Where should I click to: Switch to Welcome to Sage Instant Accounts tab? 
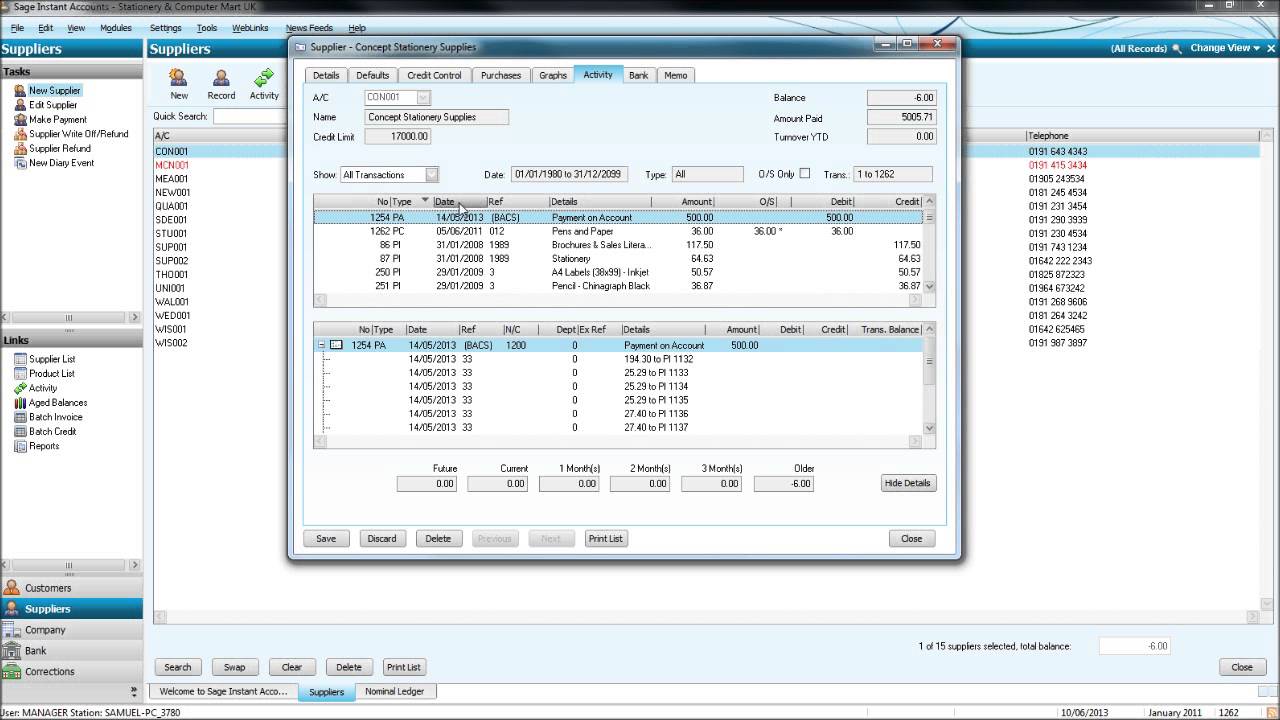coord(223,691)
